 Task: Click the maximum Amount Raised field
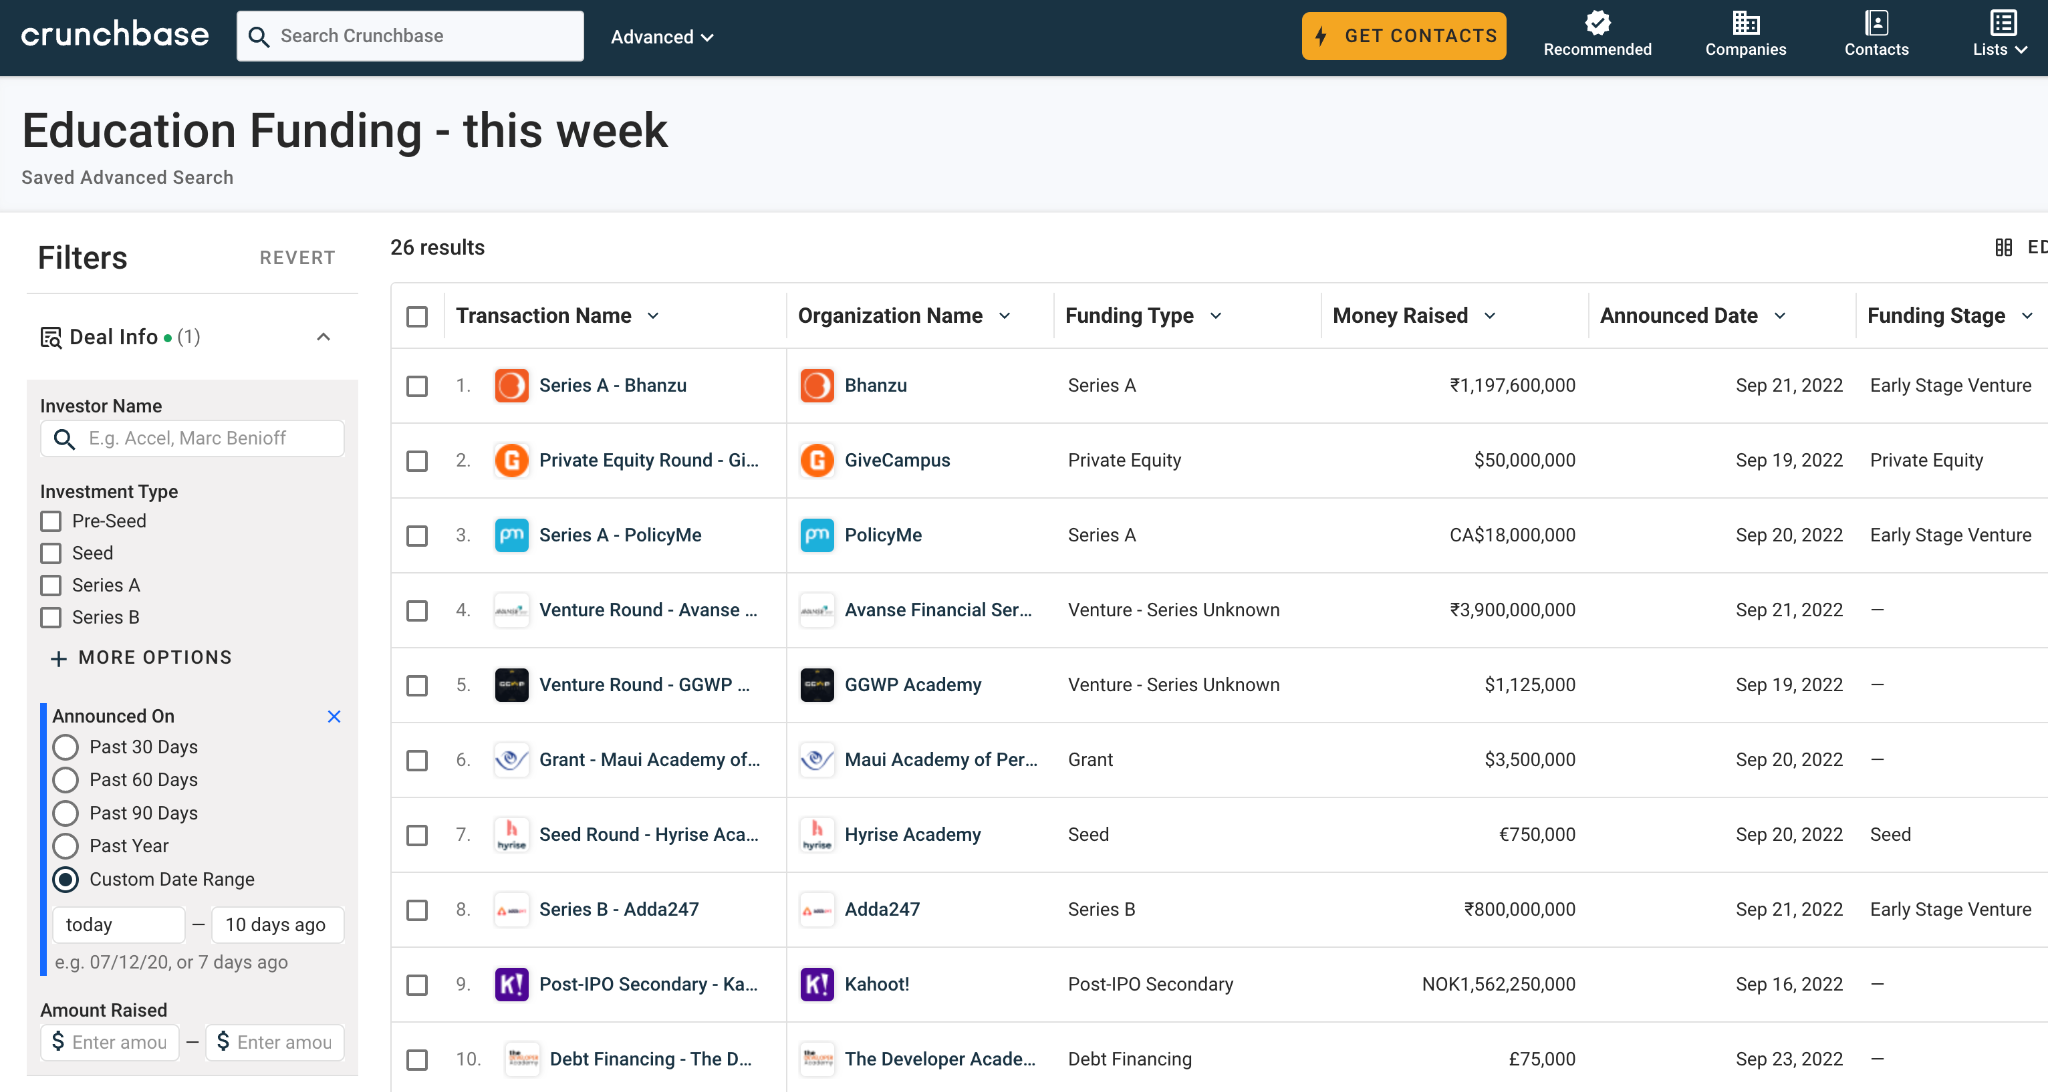pyautogui.click(x=275, y=1043)
